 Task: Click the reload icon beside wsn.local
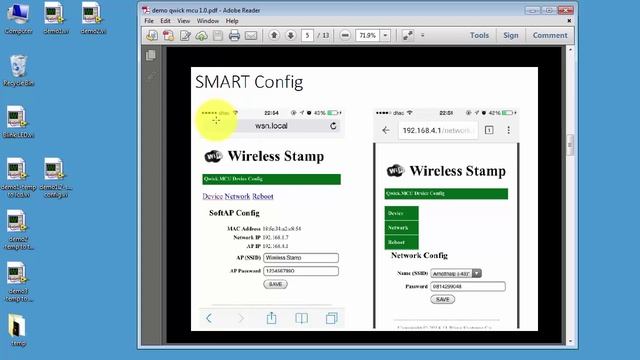[x=333, y=126]
